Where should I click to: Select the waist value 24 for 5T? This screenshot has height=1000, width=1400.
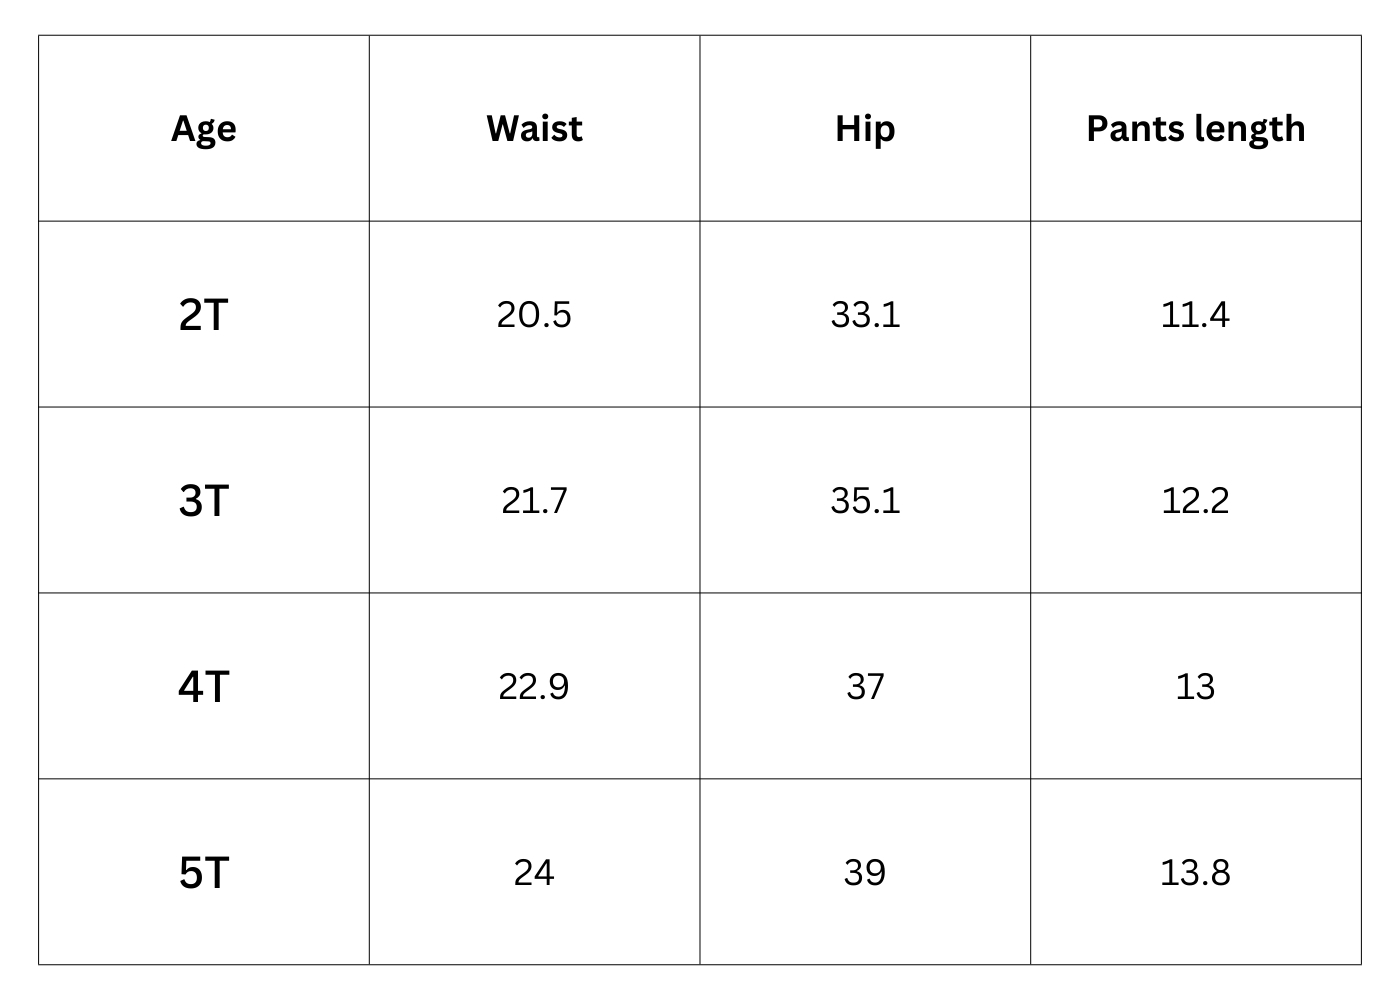click(x=534, y=873)
